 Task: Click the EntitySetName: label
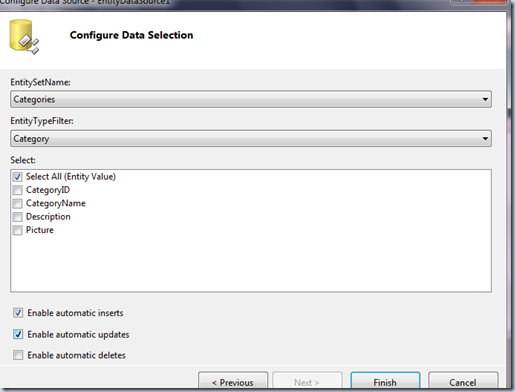point(40,82)
